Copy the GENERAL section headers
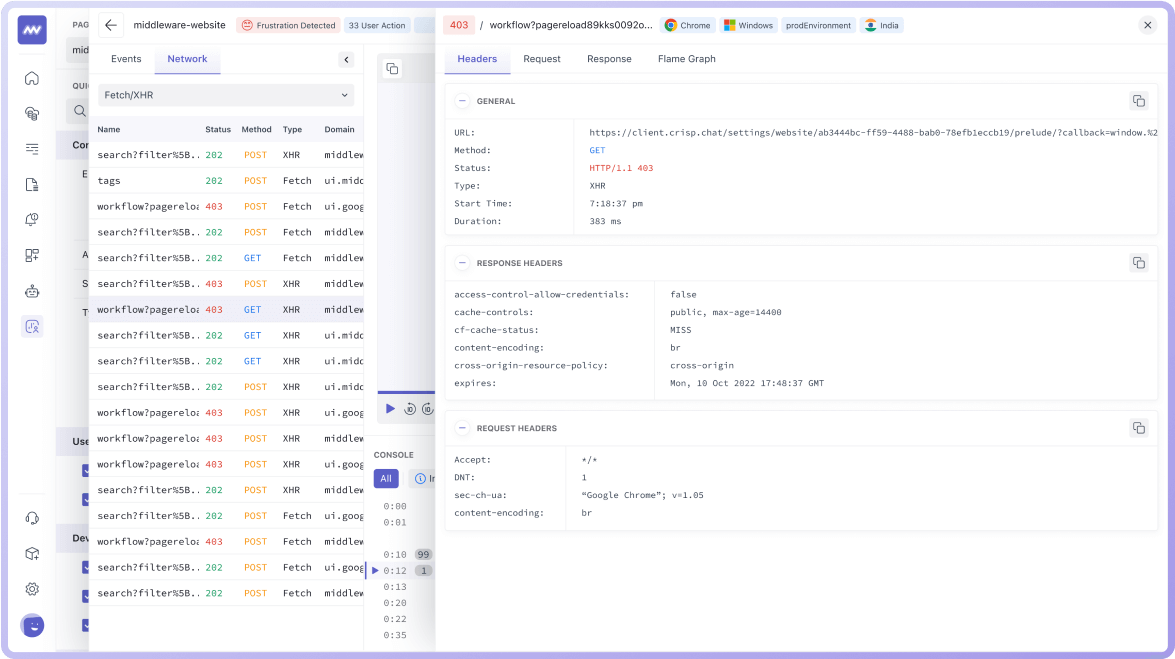The height and width of the screenshot is (659, 1175). point(1139,100)
